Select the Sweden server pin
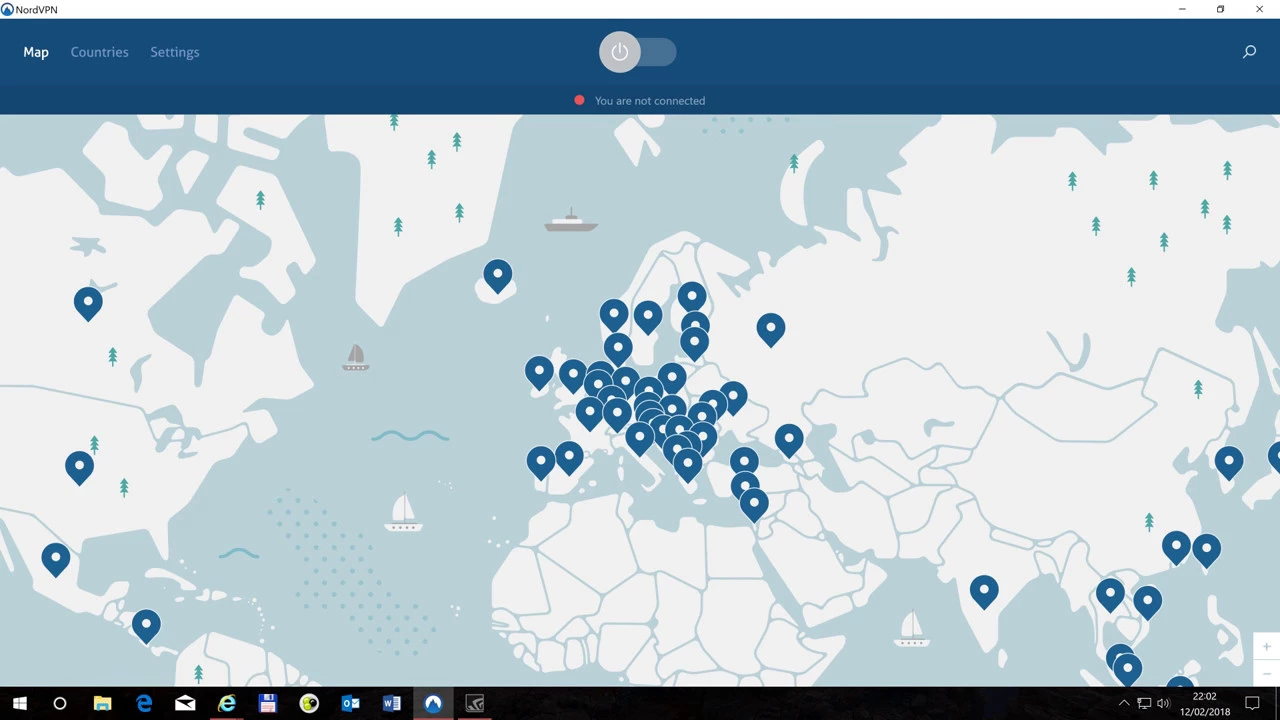The height and width of the screenshot is (720, 1280). point(648,316)
